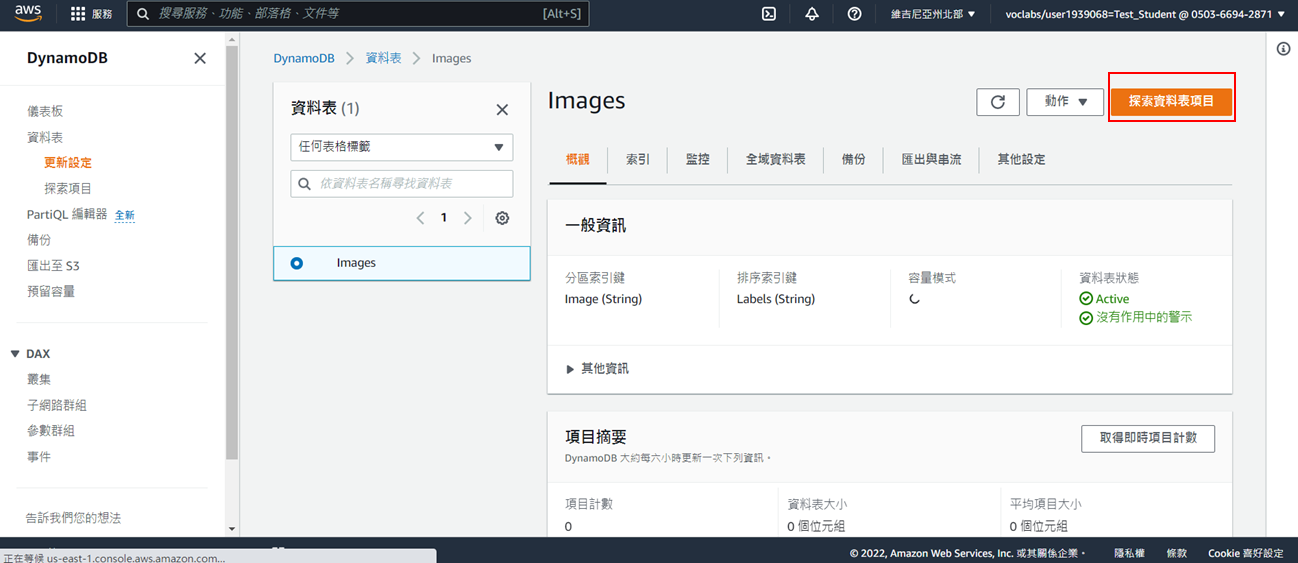Open 探索項目 in sidebar
Viewport: 1298px width, 563px height.
68,189
